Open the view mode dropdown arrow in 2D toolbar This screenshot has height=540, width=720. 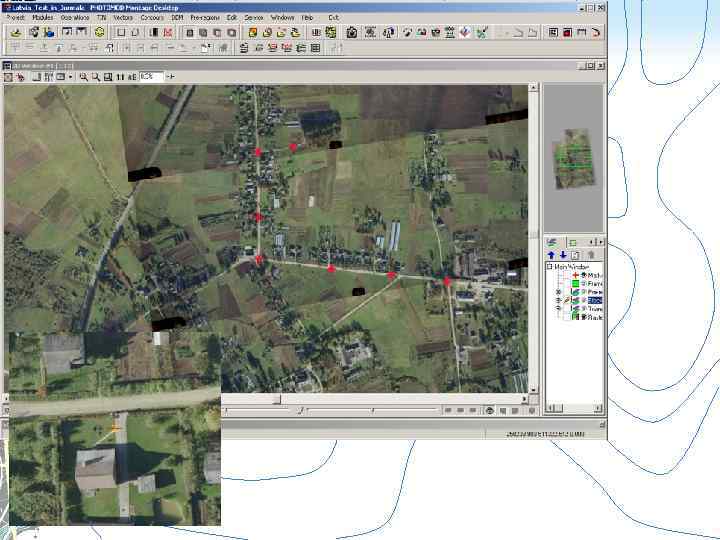(70, 77)
